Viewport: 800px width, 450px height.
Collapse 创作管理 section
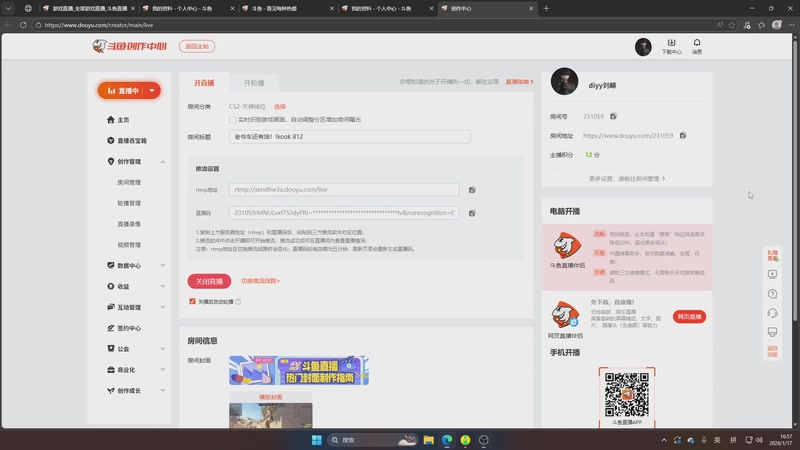pos(162,162)
